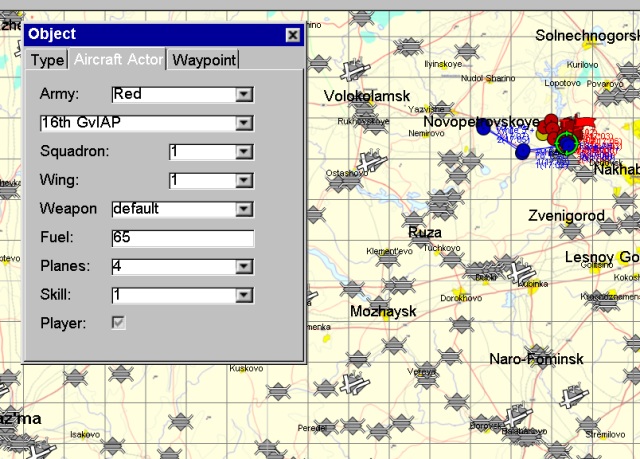Select the blue waypoint left of Novopetrovskoye cluster
640x459 pixels.
484,127
